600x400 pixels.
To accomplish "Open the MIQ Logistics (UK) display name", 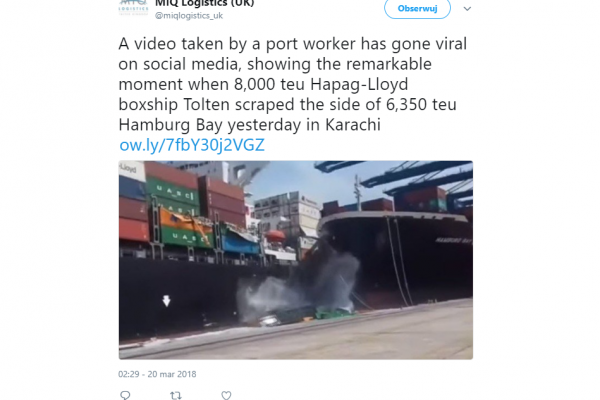I will point(204,3).
